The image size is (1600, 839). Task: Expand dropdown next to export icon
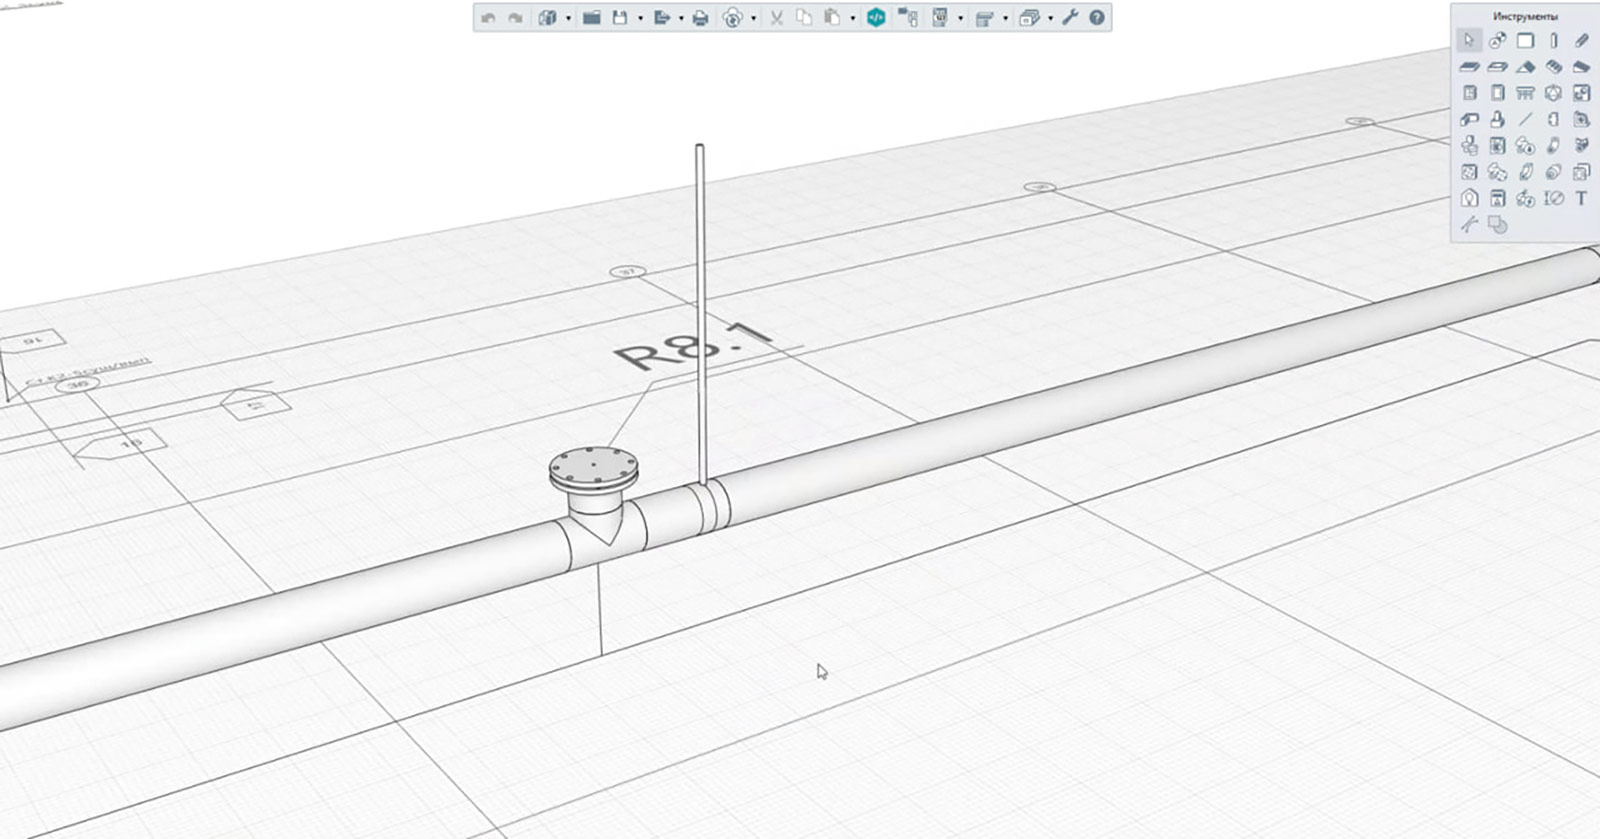[681, 18]
